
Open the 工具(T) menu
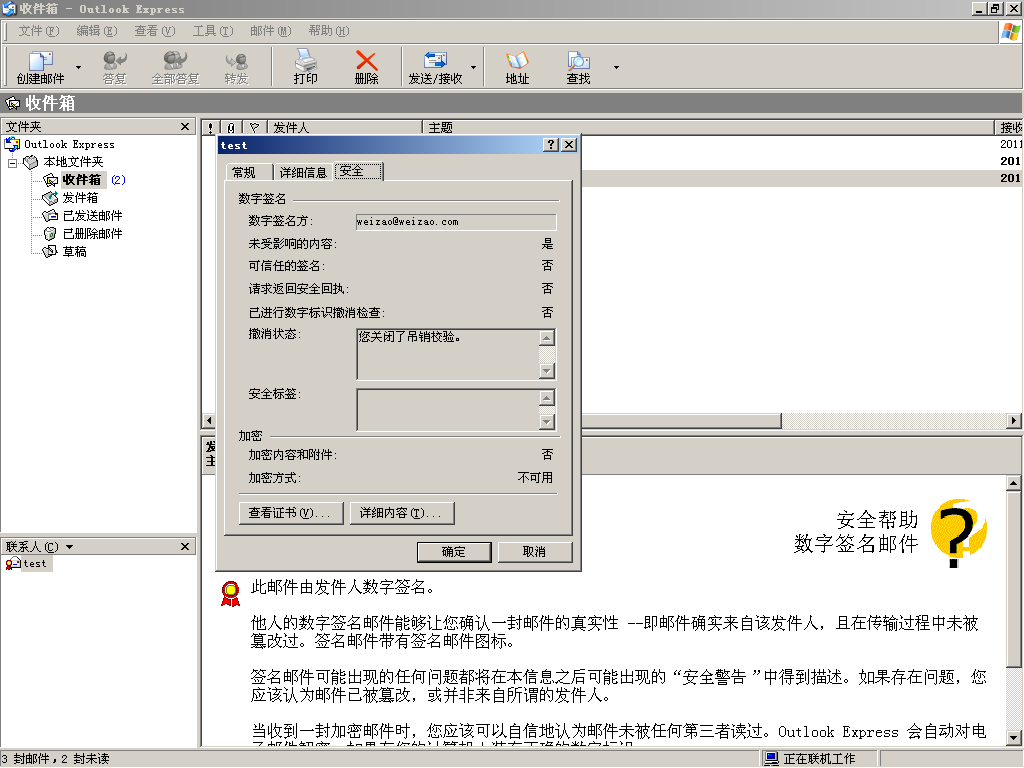(213, 31)
